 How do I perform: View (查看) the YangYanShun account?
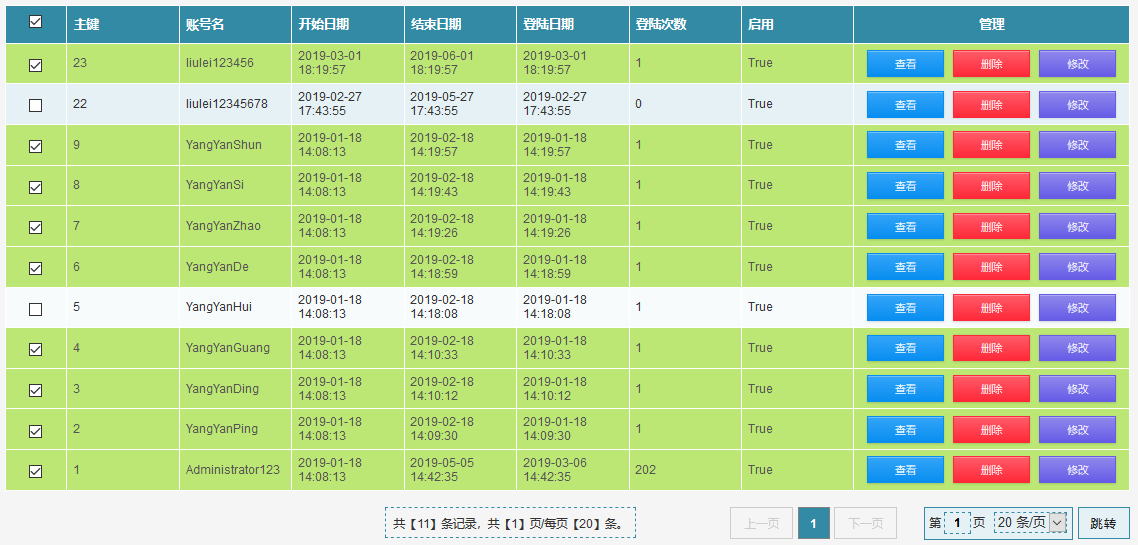[905, 145]
